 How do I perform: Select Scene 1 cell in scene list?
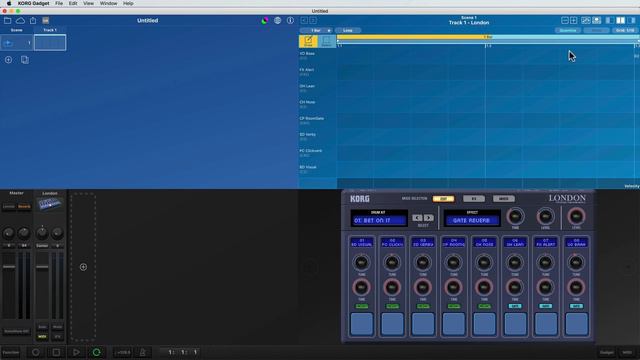click(x=17, y=43)
